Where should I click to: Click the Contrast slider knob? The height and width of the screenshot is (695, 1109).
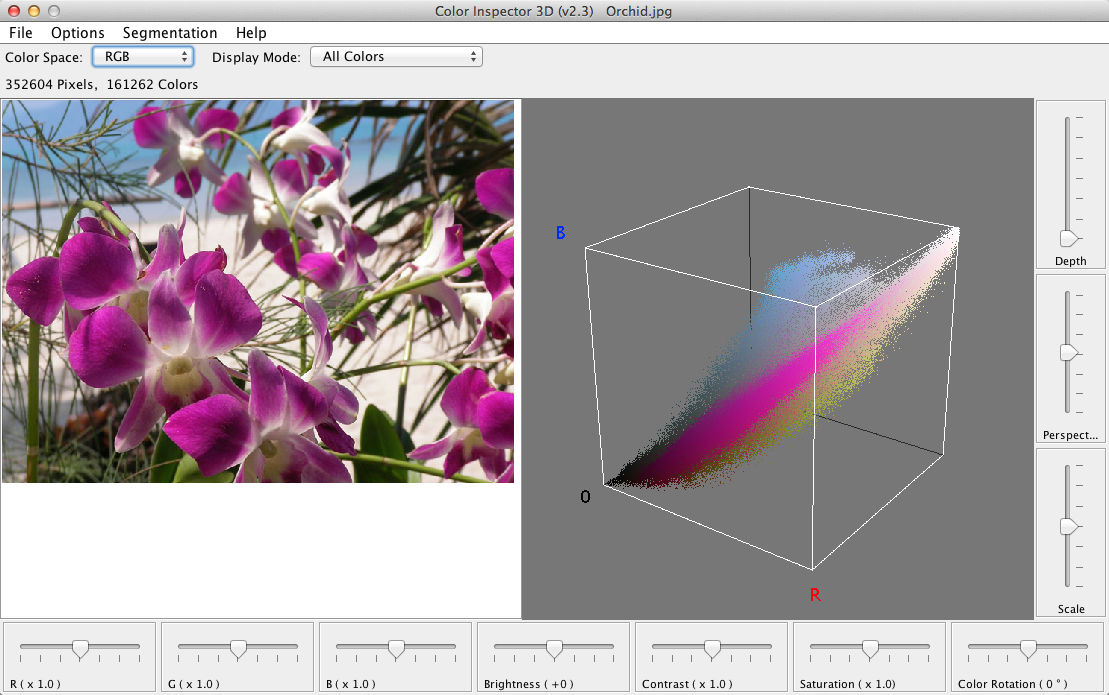point(712,649)
